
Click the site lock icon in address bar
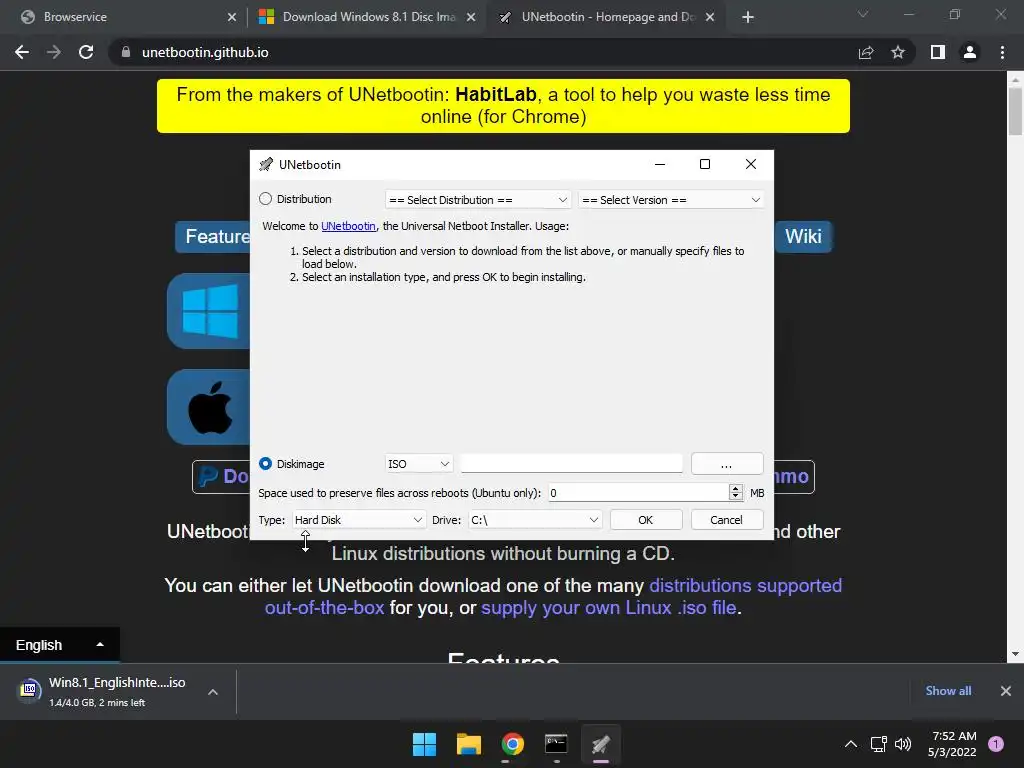point(126,52)
